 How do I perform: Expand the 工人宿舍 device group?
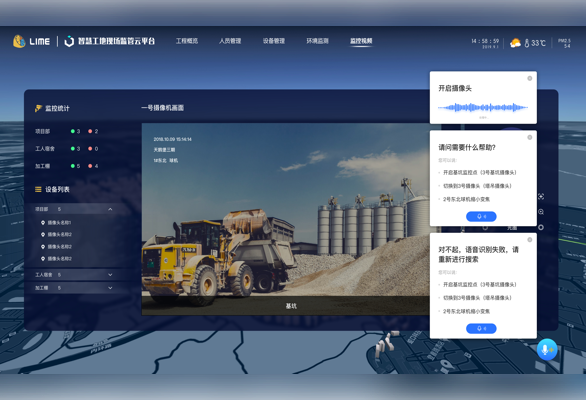point(110,275)
